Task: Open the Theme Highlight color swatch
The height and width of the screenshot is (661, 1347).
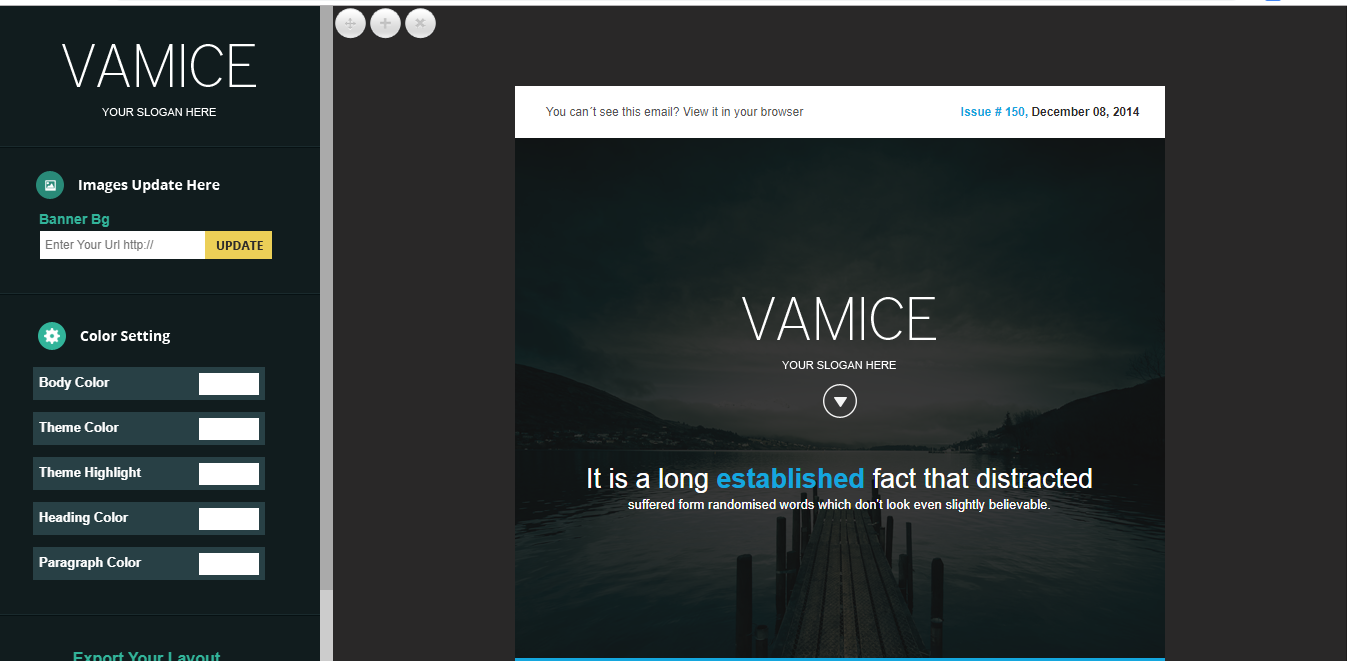Action: coord(228,474)
